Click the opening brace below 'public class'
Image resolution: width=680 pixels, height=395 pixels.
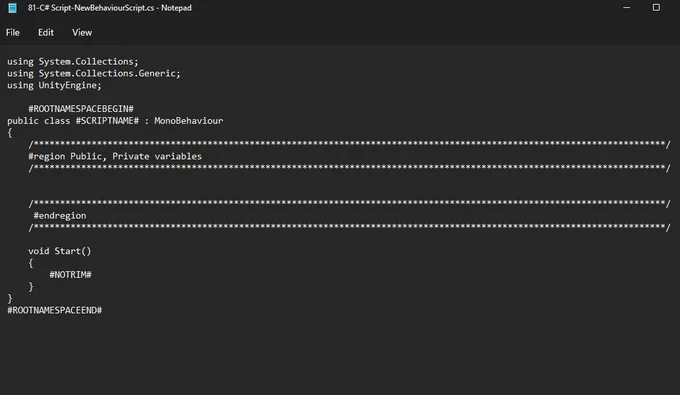[x=10, y=133]
